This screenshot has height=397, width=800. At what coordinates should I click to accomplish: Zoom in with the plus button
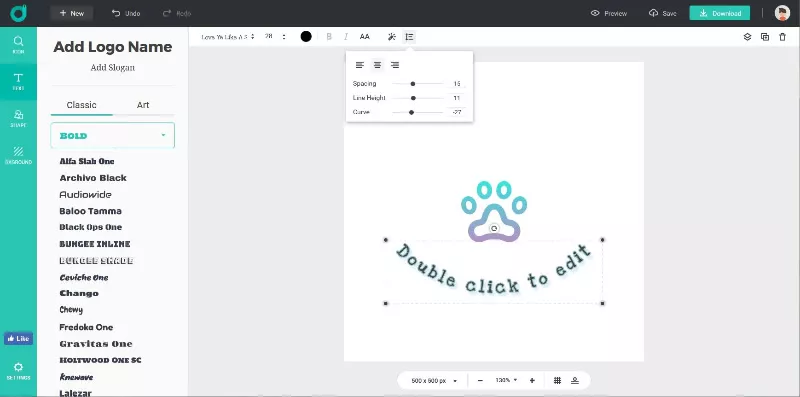coord(532,381)
